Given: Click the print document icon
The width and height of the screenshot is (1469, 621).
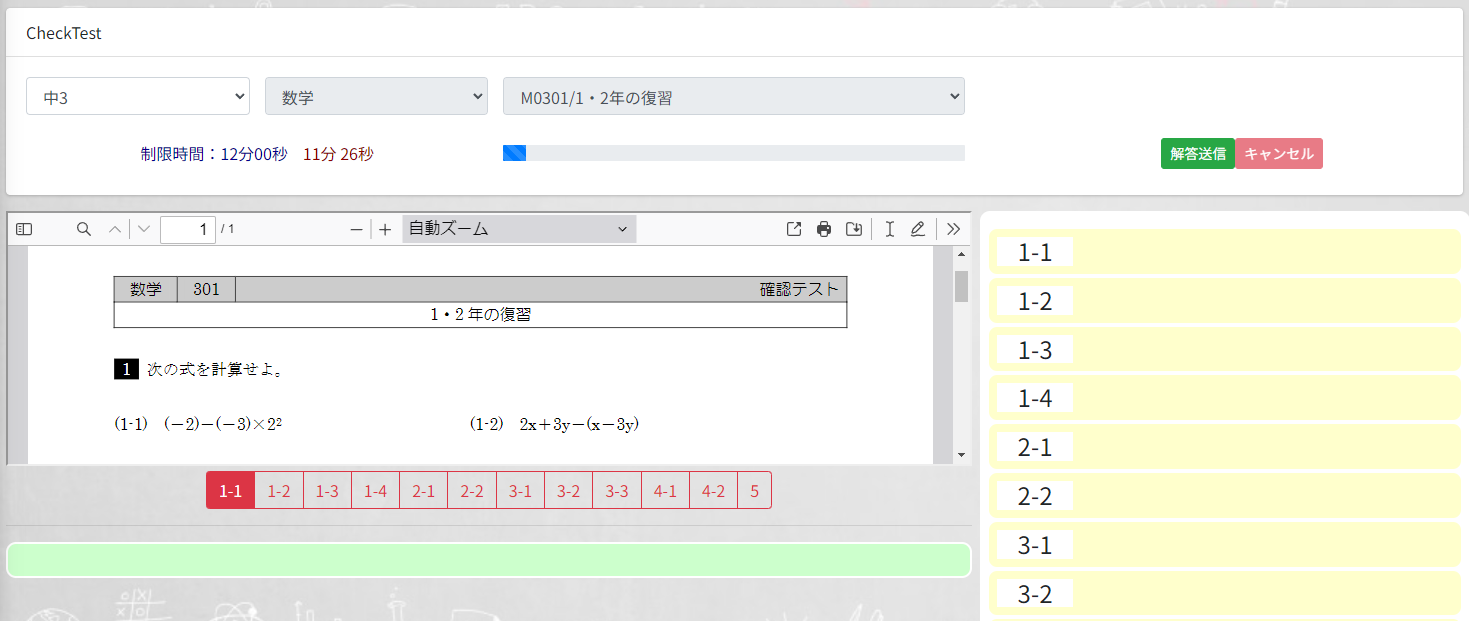Looking at the screenshot, I should [824, 229].
